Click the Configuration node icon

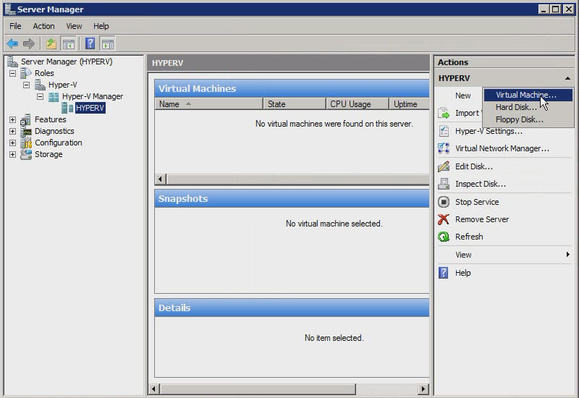tap(26, 143)
